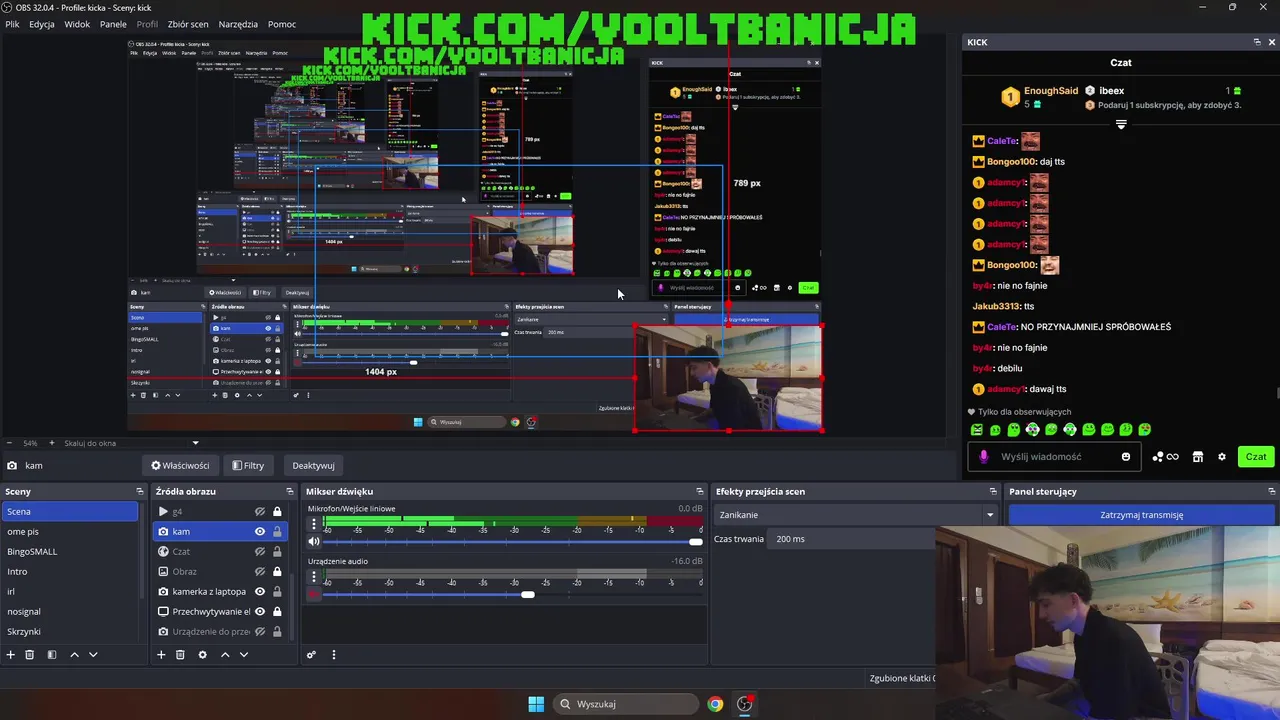Open Google Chrome from the taskbar
Screen dimensions: 1280x720
pyautogui.click(x=715, y=704)
